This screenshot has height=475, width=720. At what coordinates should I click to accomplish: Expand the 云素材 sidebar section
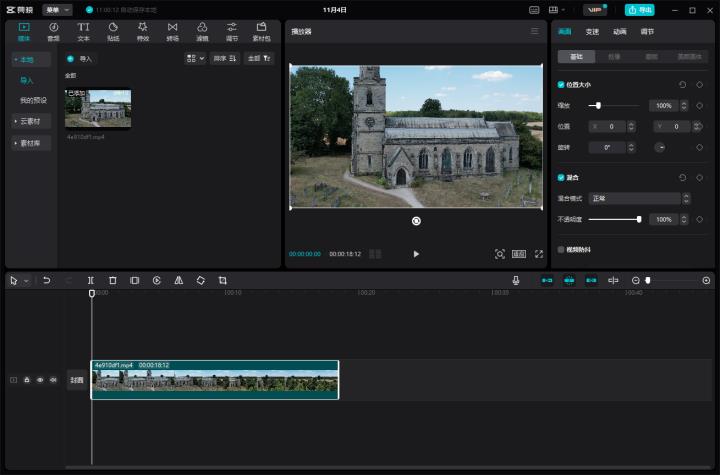click(x=30, y=121)
